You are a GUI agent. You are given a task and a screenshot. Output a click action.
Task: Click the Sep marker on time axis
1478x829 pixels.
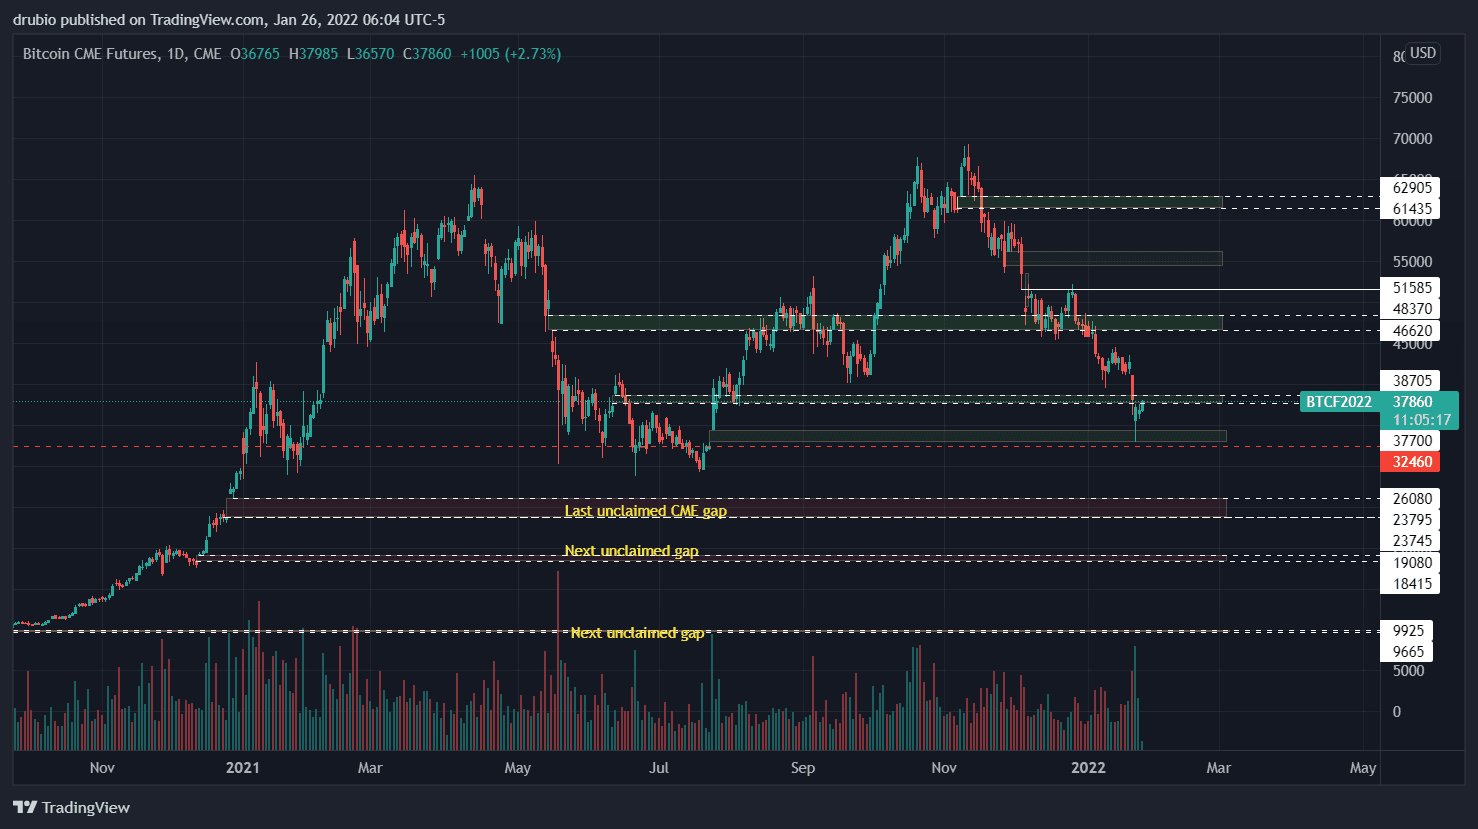point(802,768)
